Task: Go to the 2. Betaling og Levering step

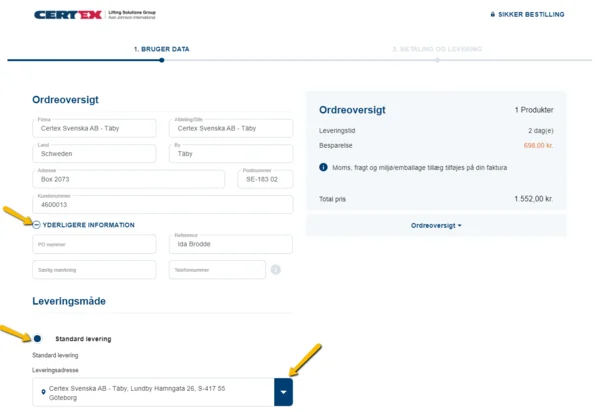Action: (x=437, y=49)
